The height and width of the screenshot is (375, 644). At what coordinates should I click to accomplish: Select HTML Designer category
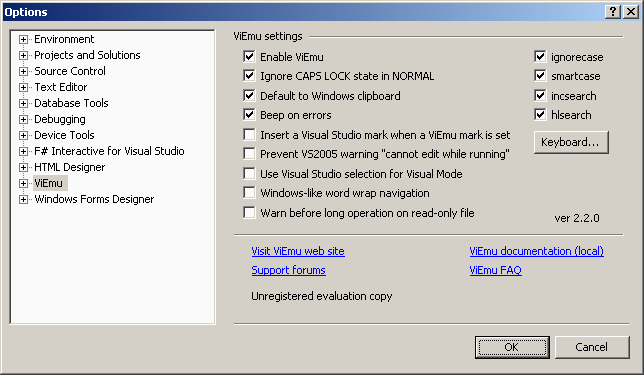click(x=69, y=167)
